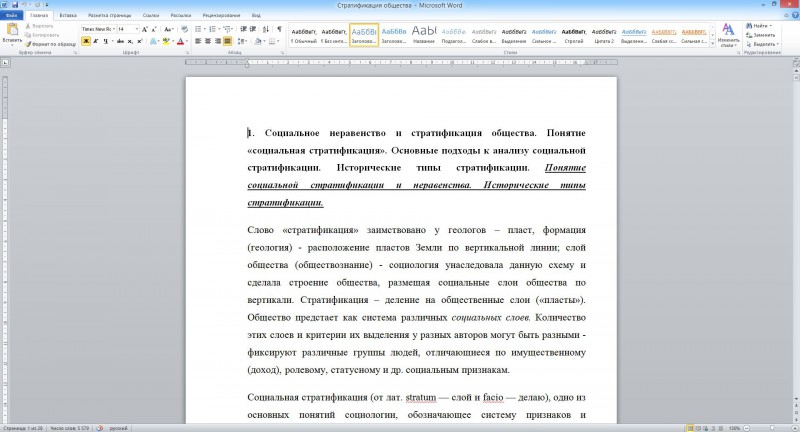Switch to the Page Layout (Разметка страницы) tab
Screen dimensions: 800x432
pyautogui.click(x=109, y=15)
